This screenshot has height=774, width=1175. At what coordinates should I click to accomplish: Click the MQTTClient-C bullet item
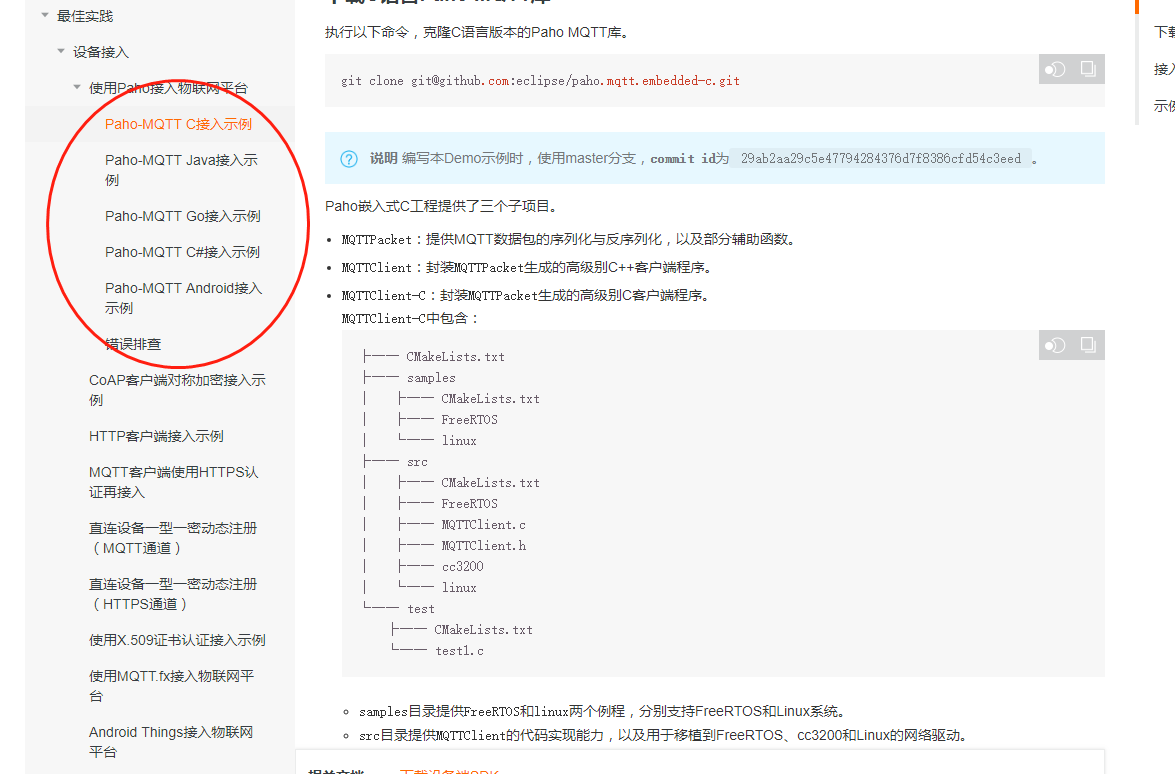[x=525, y=296]
